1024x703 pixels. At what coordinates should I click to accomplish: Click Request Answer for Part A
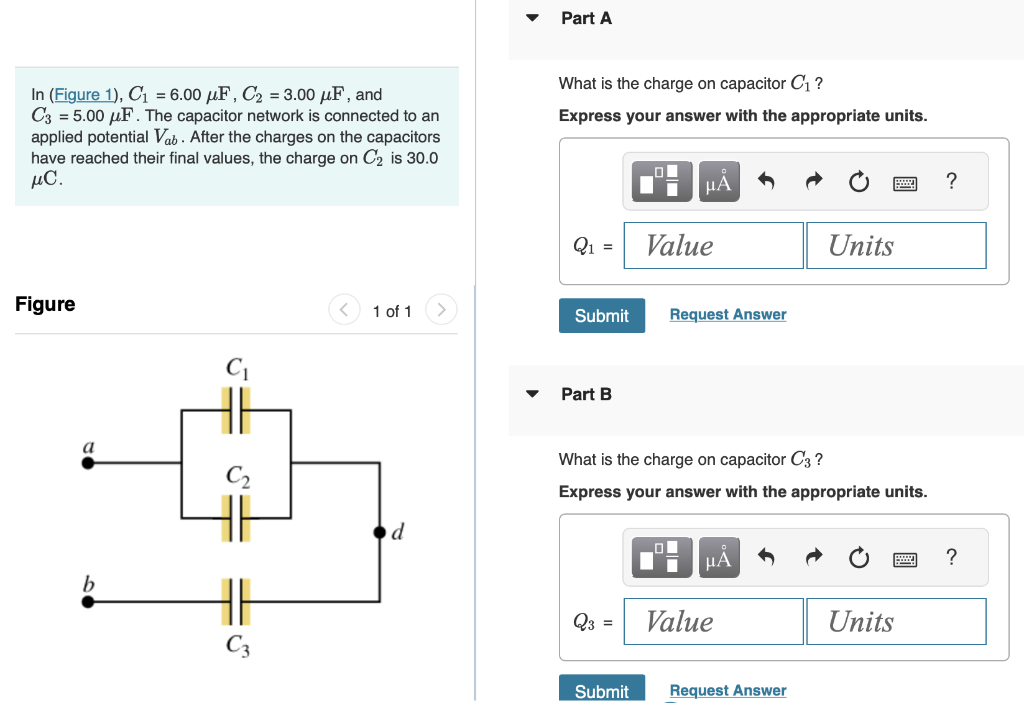[727, 314]
